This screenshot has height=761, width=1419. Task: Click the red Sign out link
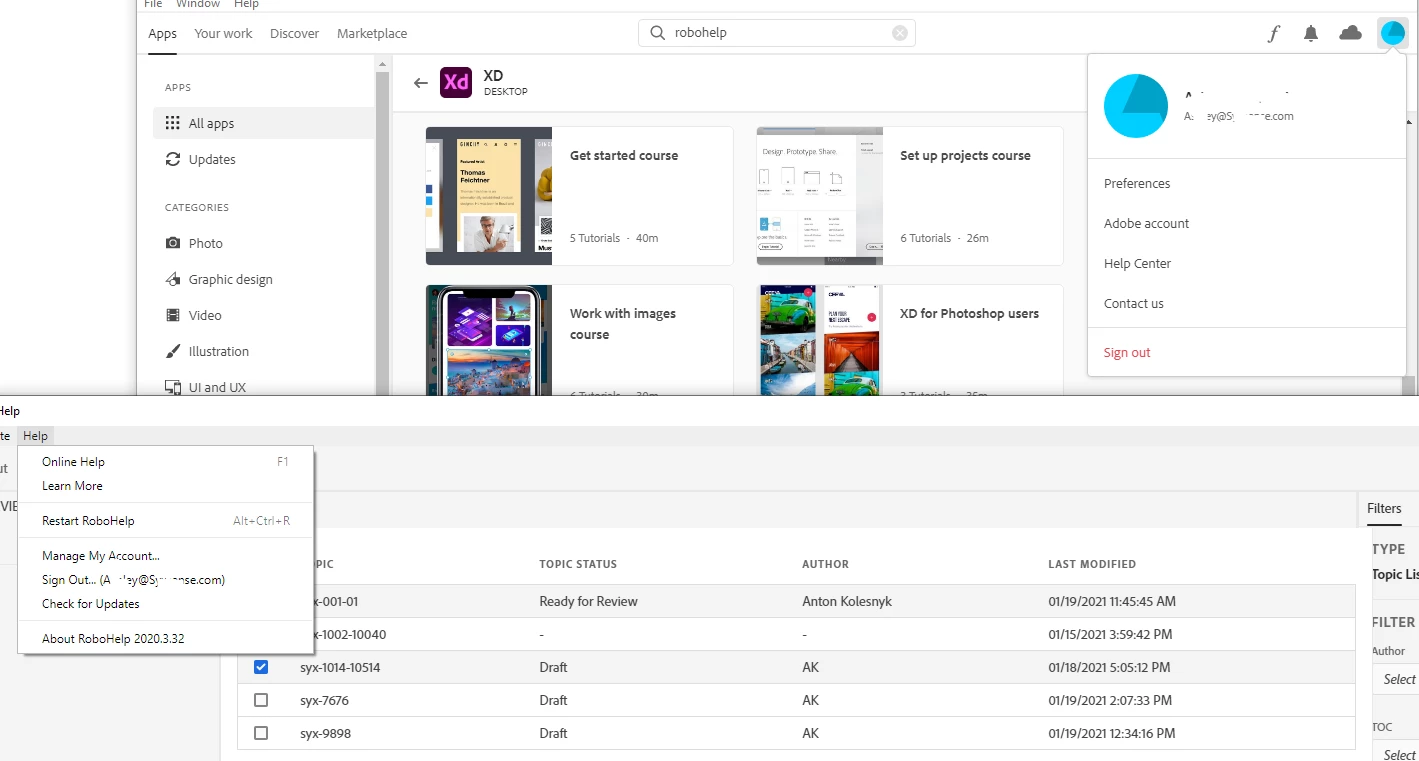point(1127,353)
